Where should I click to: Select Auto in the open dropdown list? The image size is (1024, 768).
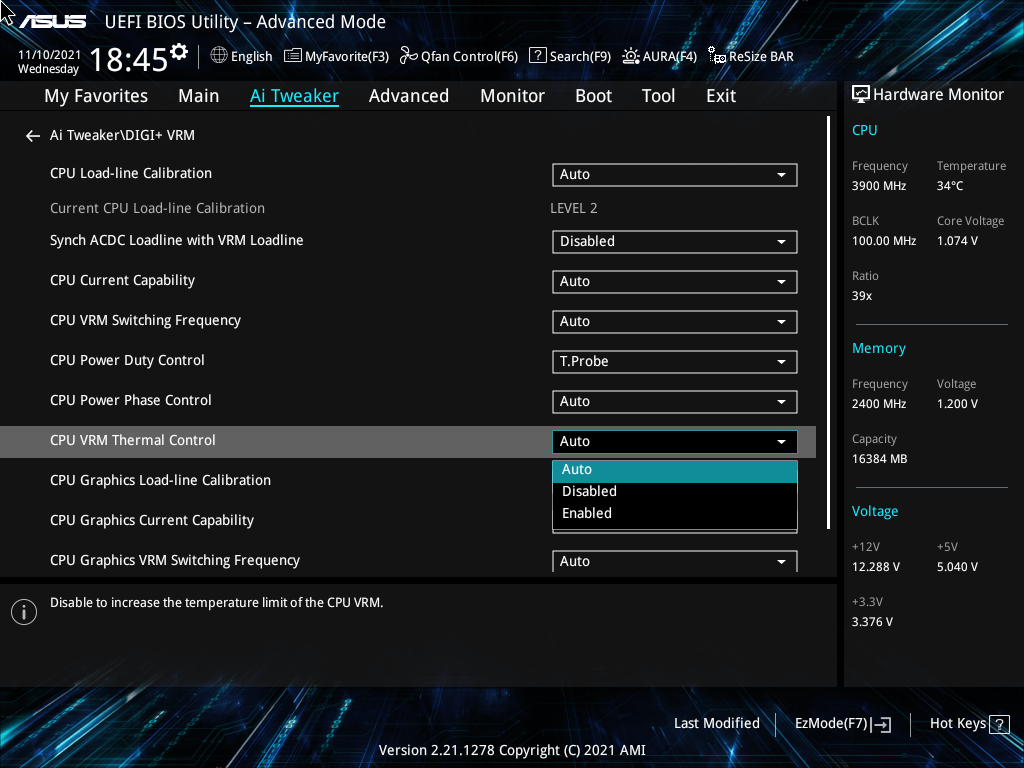point(675,470)
